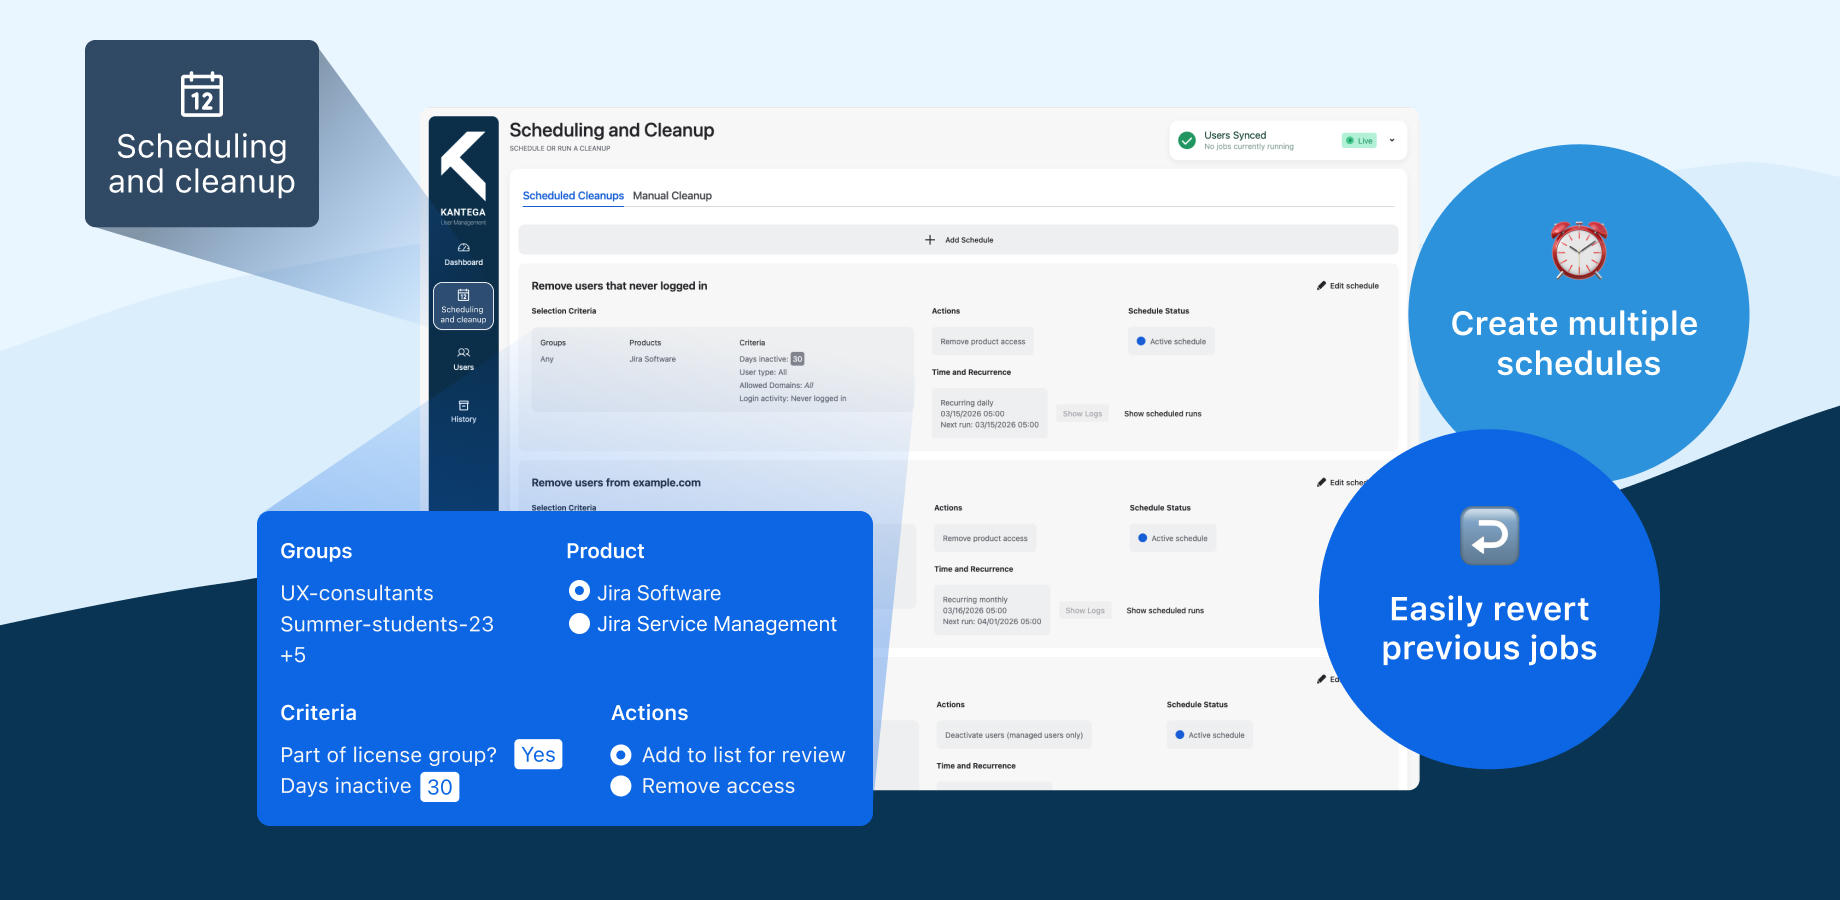Switch to the Scheduled Cleanups tab
Viewport: 1840px width, 900px height.
coord(573,196)
